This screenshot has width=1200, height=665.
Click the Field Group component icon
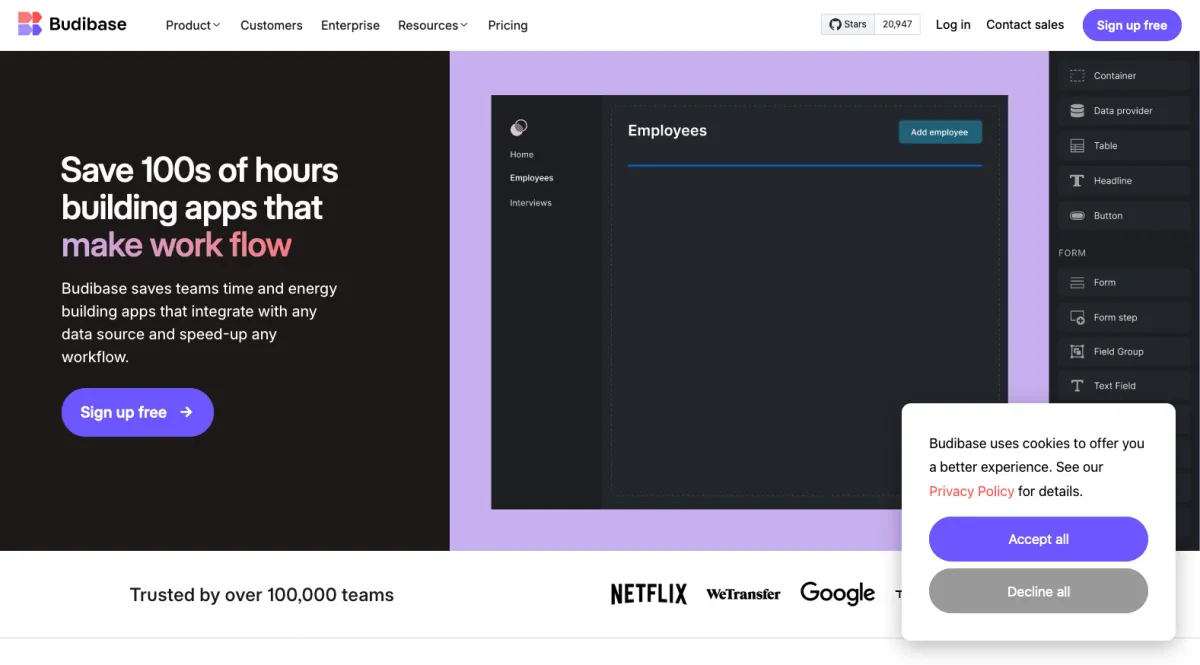(1077, 351)
